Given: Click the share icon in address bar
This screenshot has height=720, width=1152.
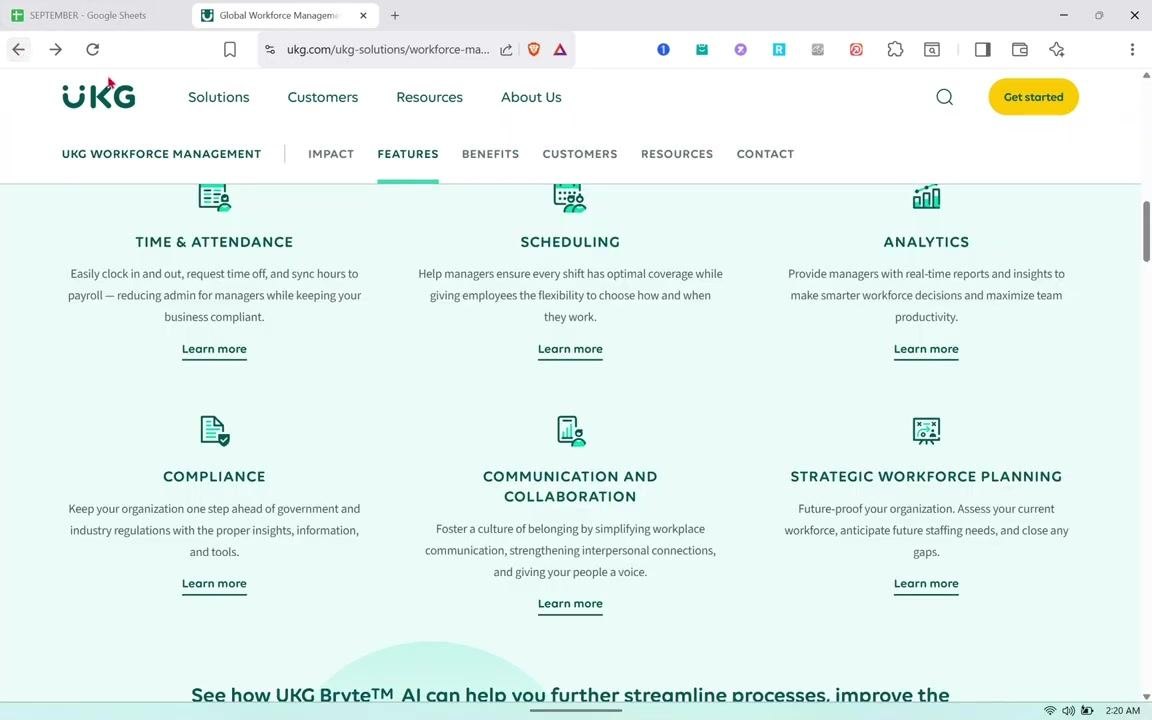Looking at the screenshot, I should click(x=506, y=49).
